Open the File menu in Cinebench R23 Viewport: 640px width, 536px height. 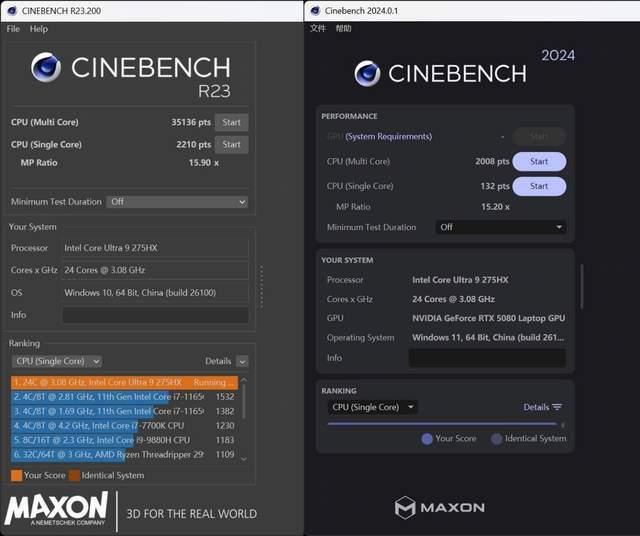[13, 29]
